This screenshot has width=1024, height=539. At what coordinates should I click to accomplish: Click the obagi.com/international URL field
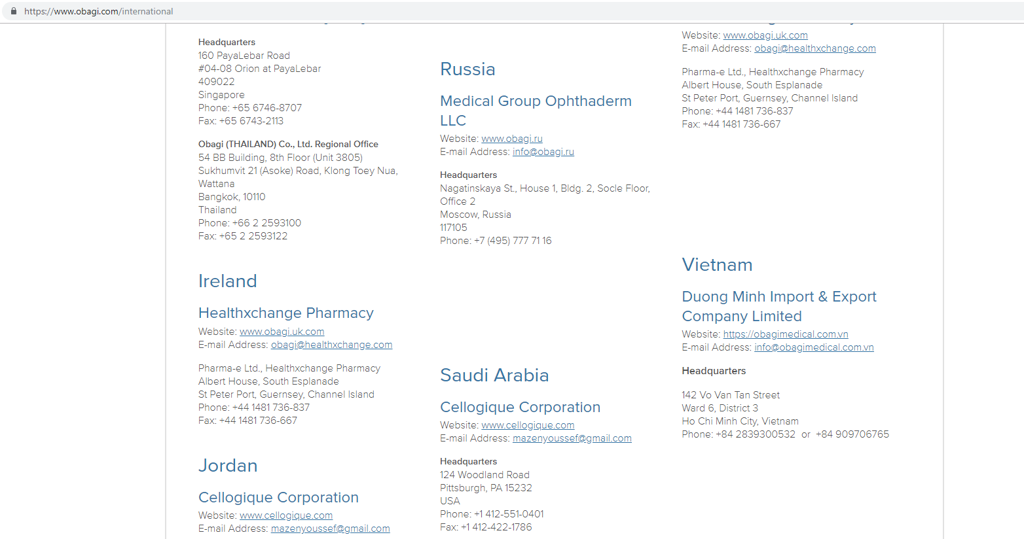coord(98,11)
